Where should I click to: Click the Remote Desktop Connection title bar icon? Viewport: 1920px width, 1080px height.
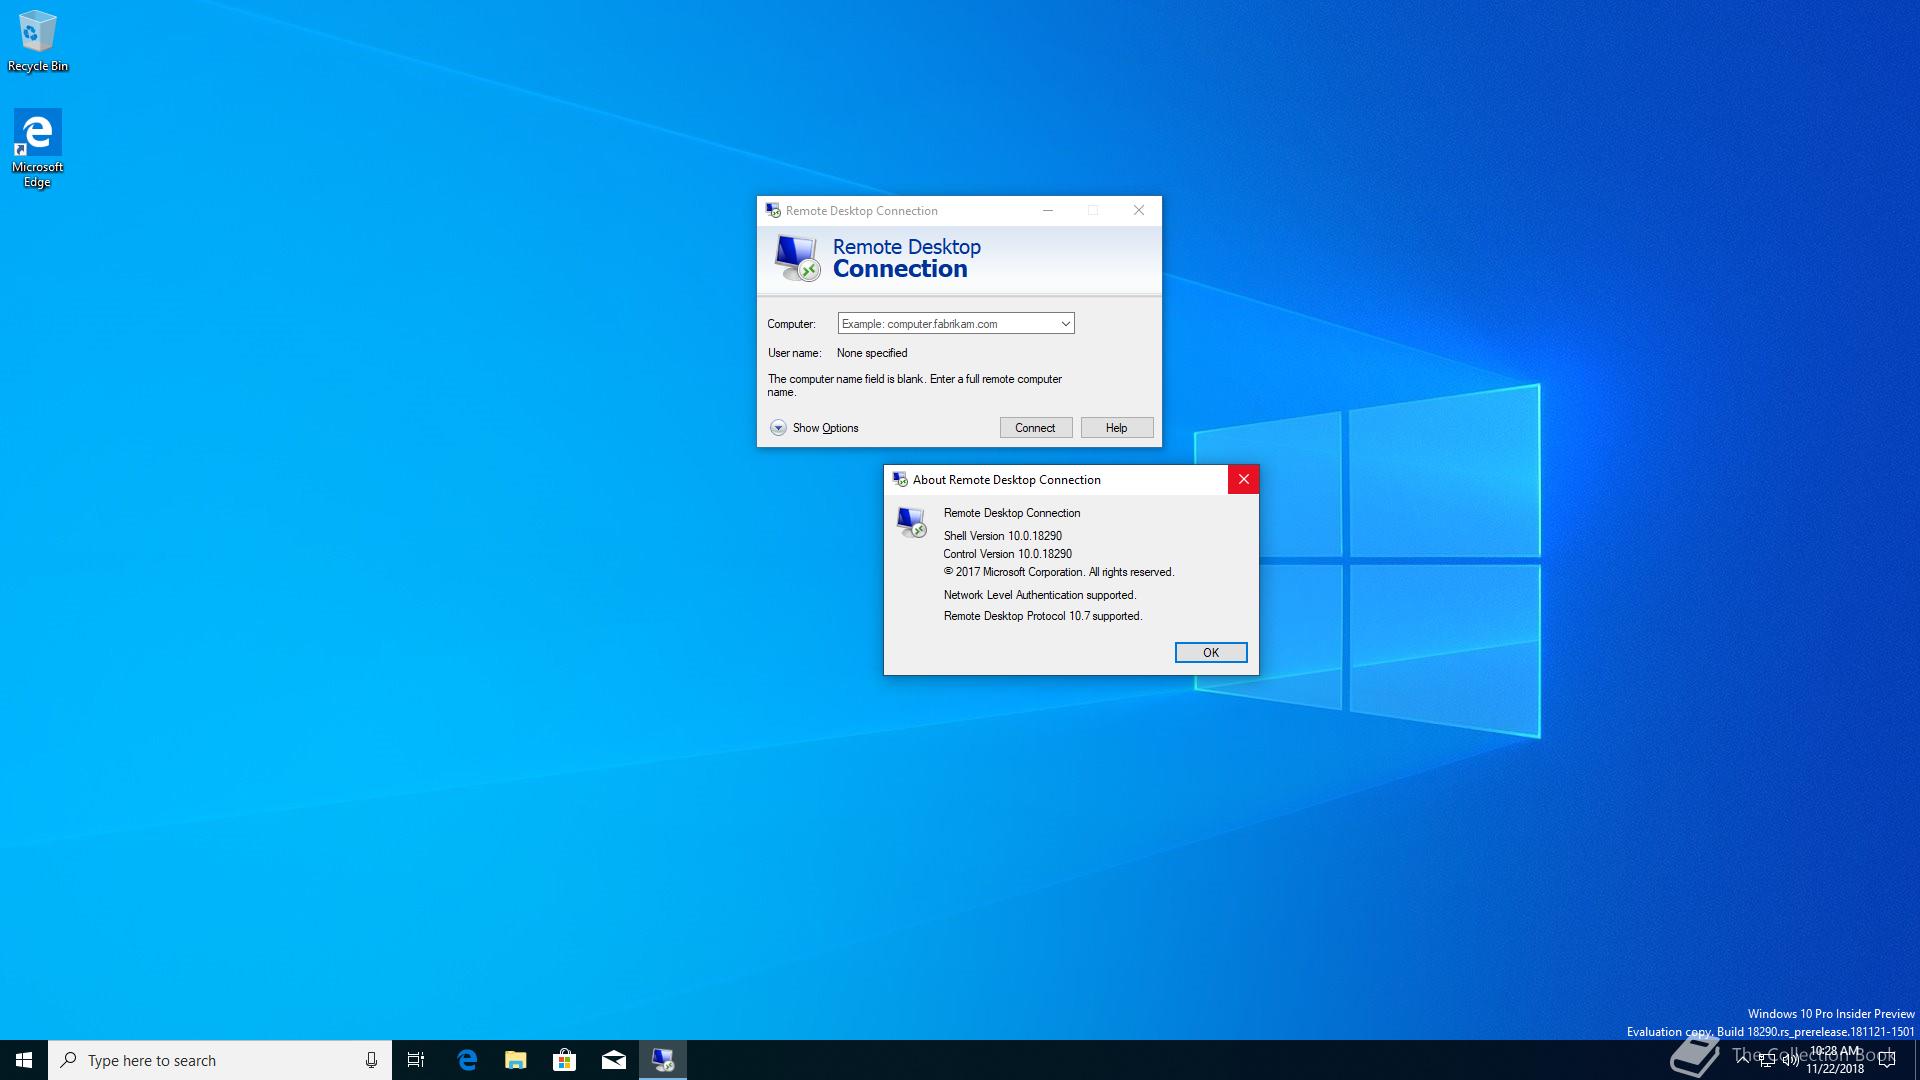(x=773, y=211)
